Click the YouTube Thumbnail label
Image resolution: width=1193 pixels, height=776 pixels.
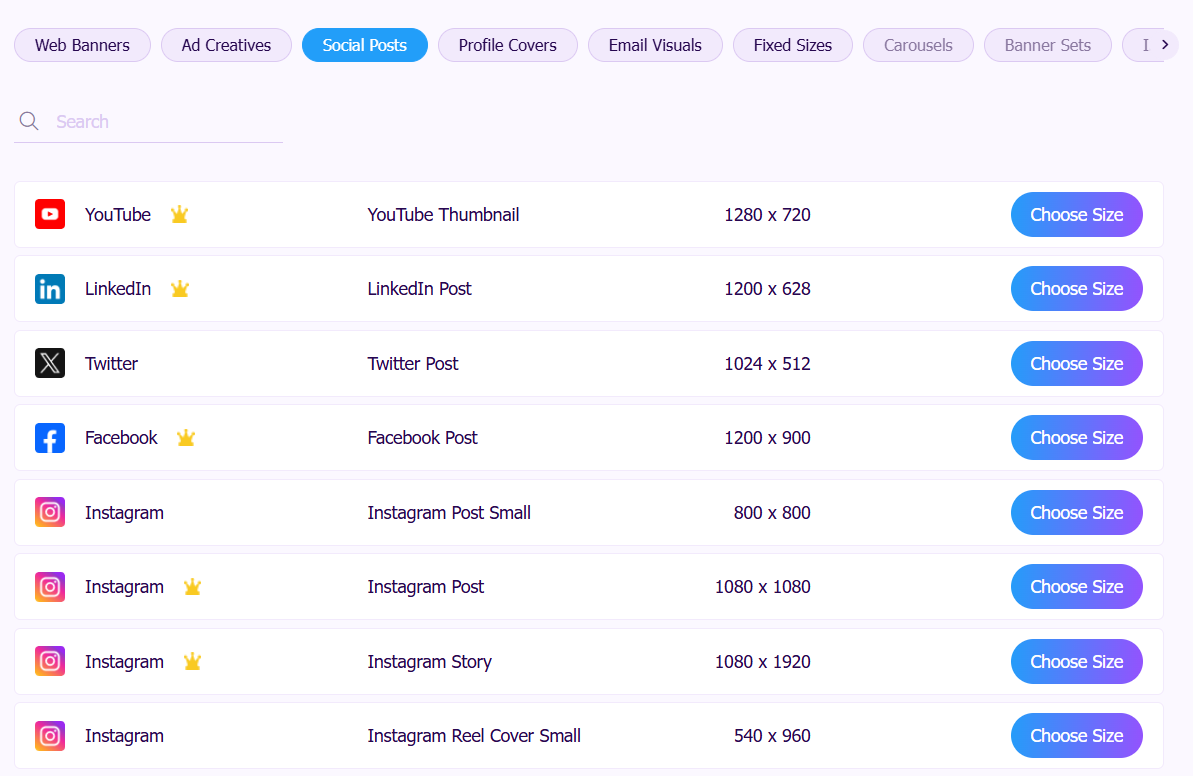point(444,215)
